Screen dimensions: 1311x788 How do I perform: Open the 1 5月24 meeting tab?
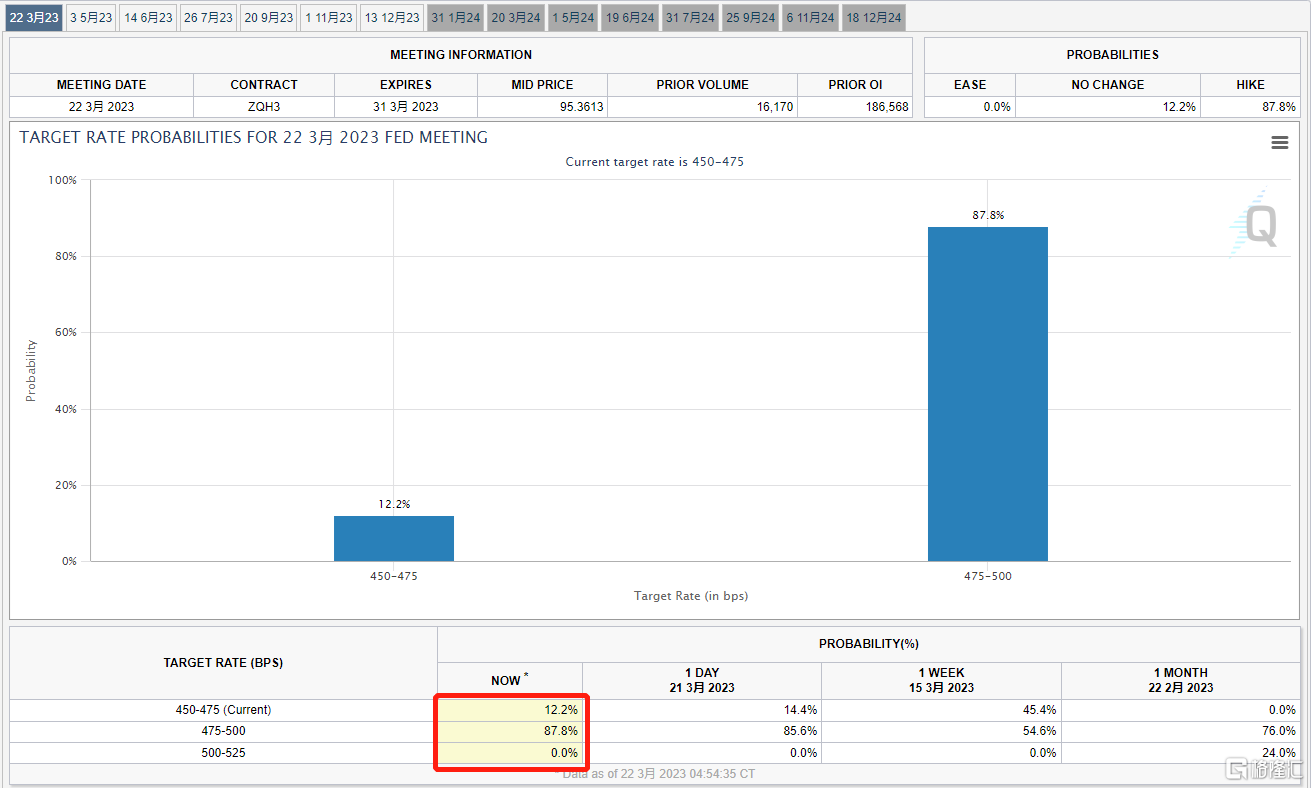573,18
